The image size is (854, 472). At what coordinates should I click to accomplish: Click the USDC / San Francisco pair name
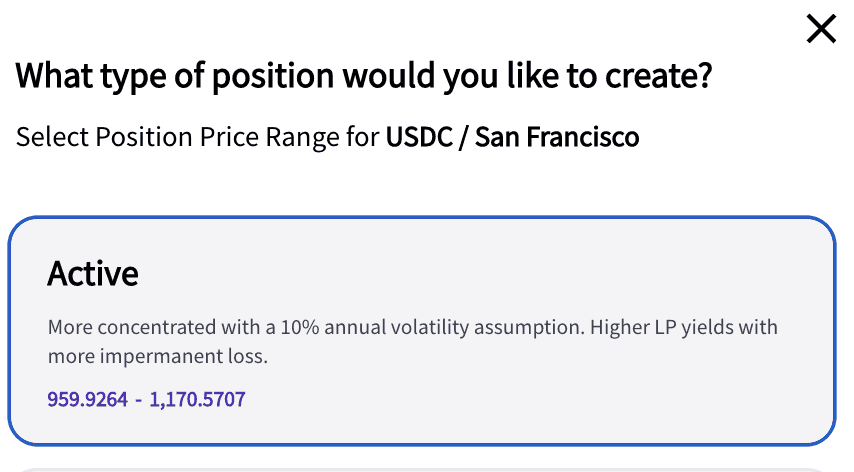(x=513, y=137)
